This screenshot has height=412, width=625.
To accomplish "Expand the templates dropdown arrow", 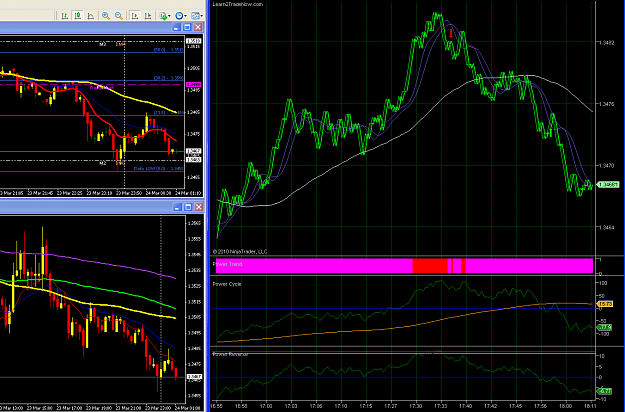I will [x=202, y=16].
